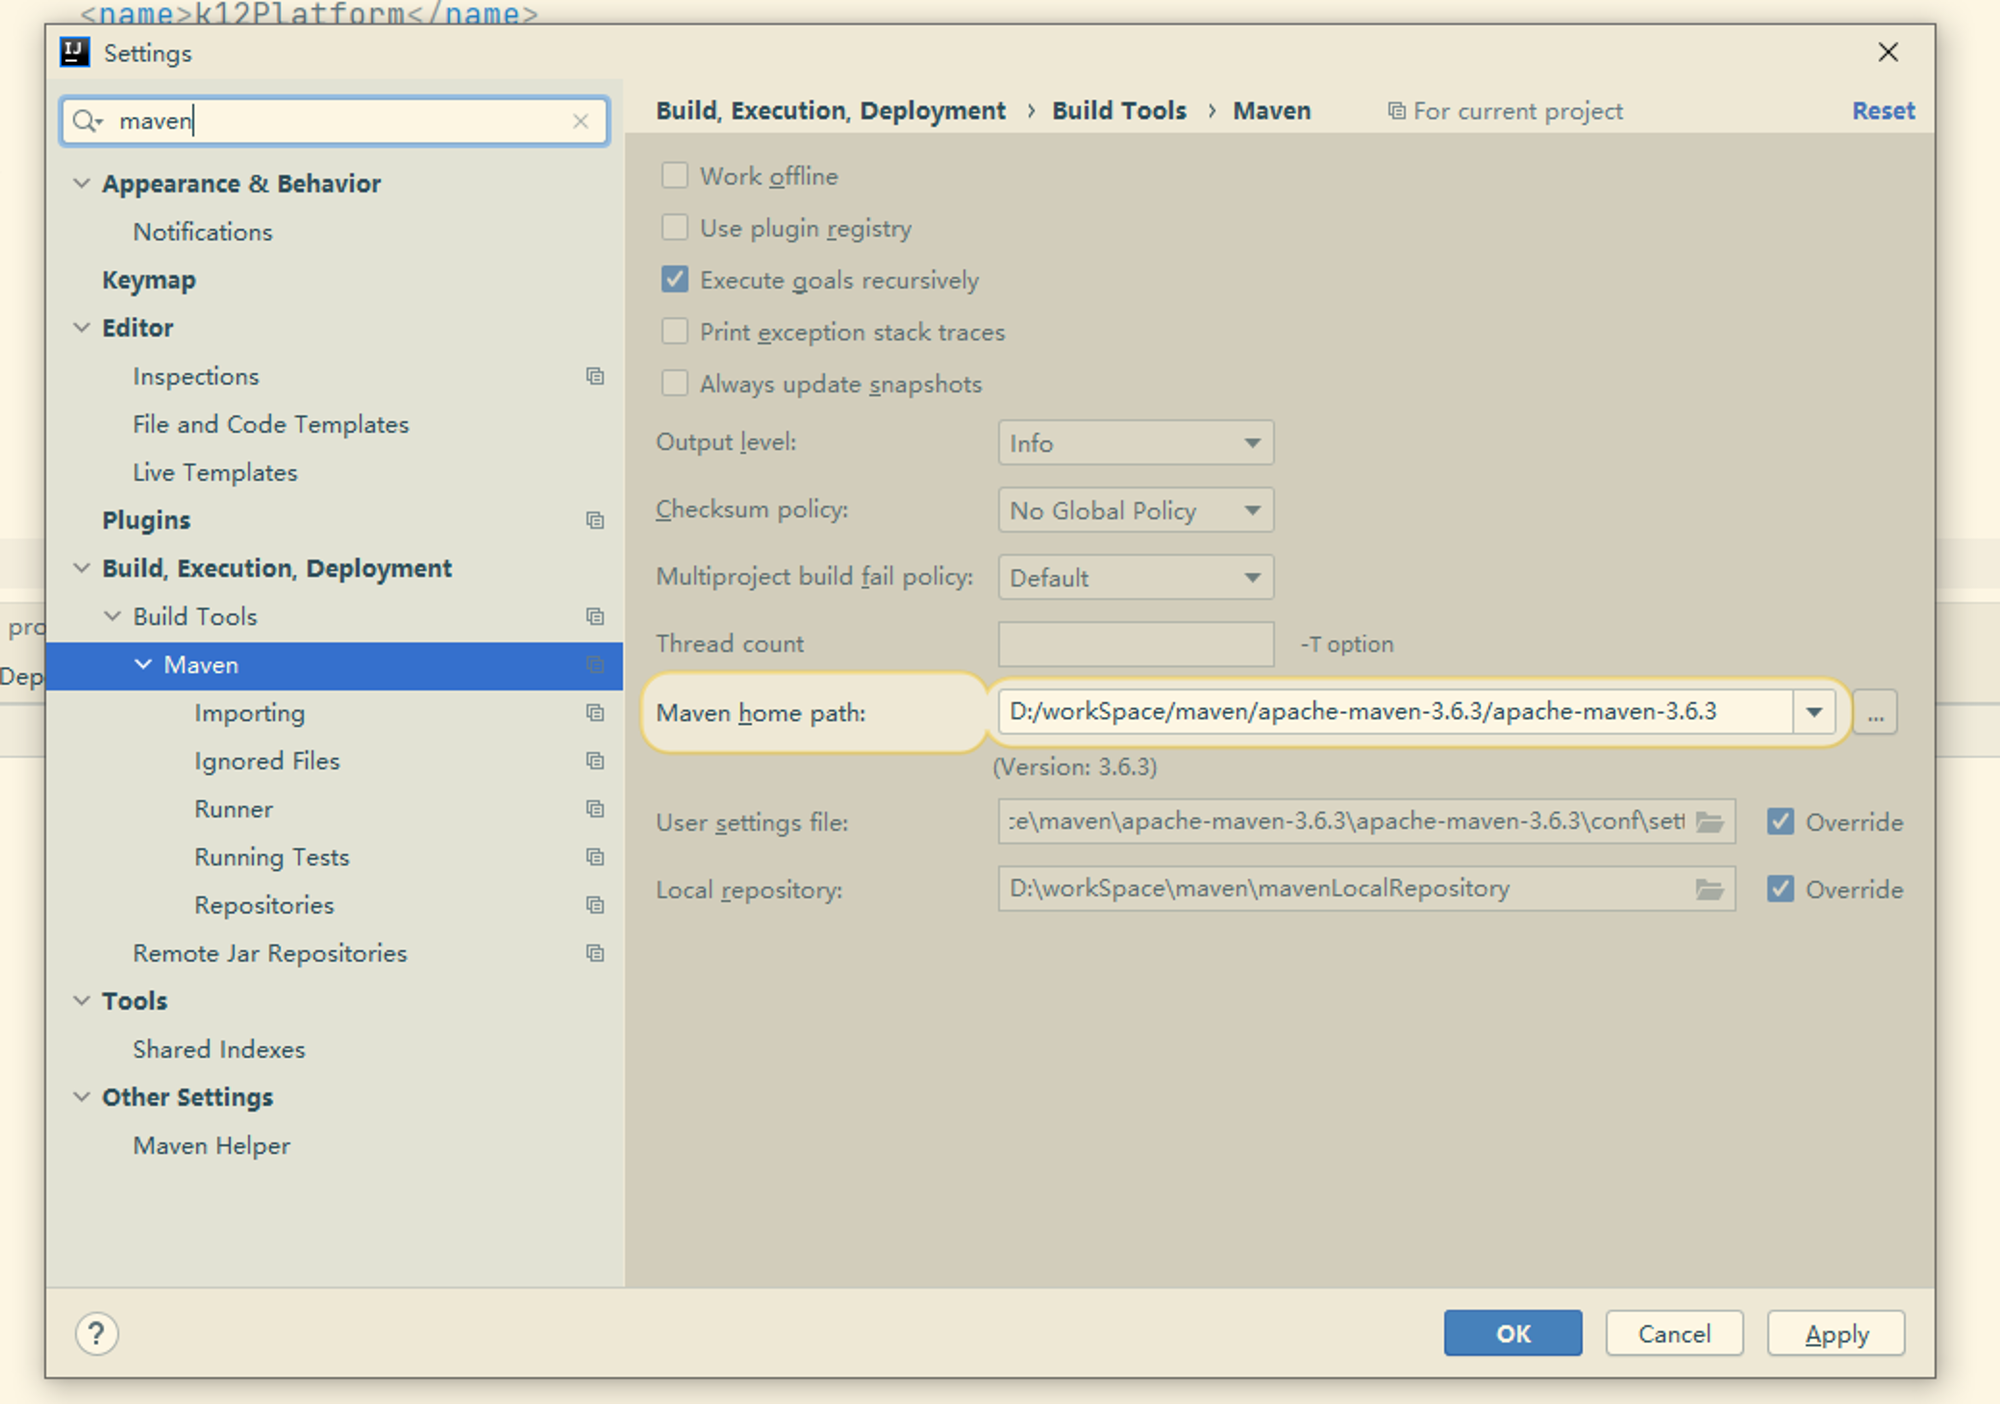Enable Always update snapshots checkbox
This screenshot has height=1404, width=2000.
[x=675, y=383]
